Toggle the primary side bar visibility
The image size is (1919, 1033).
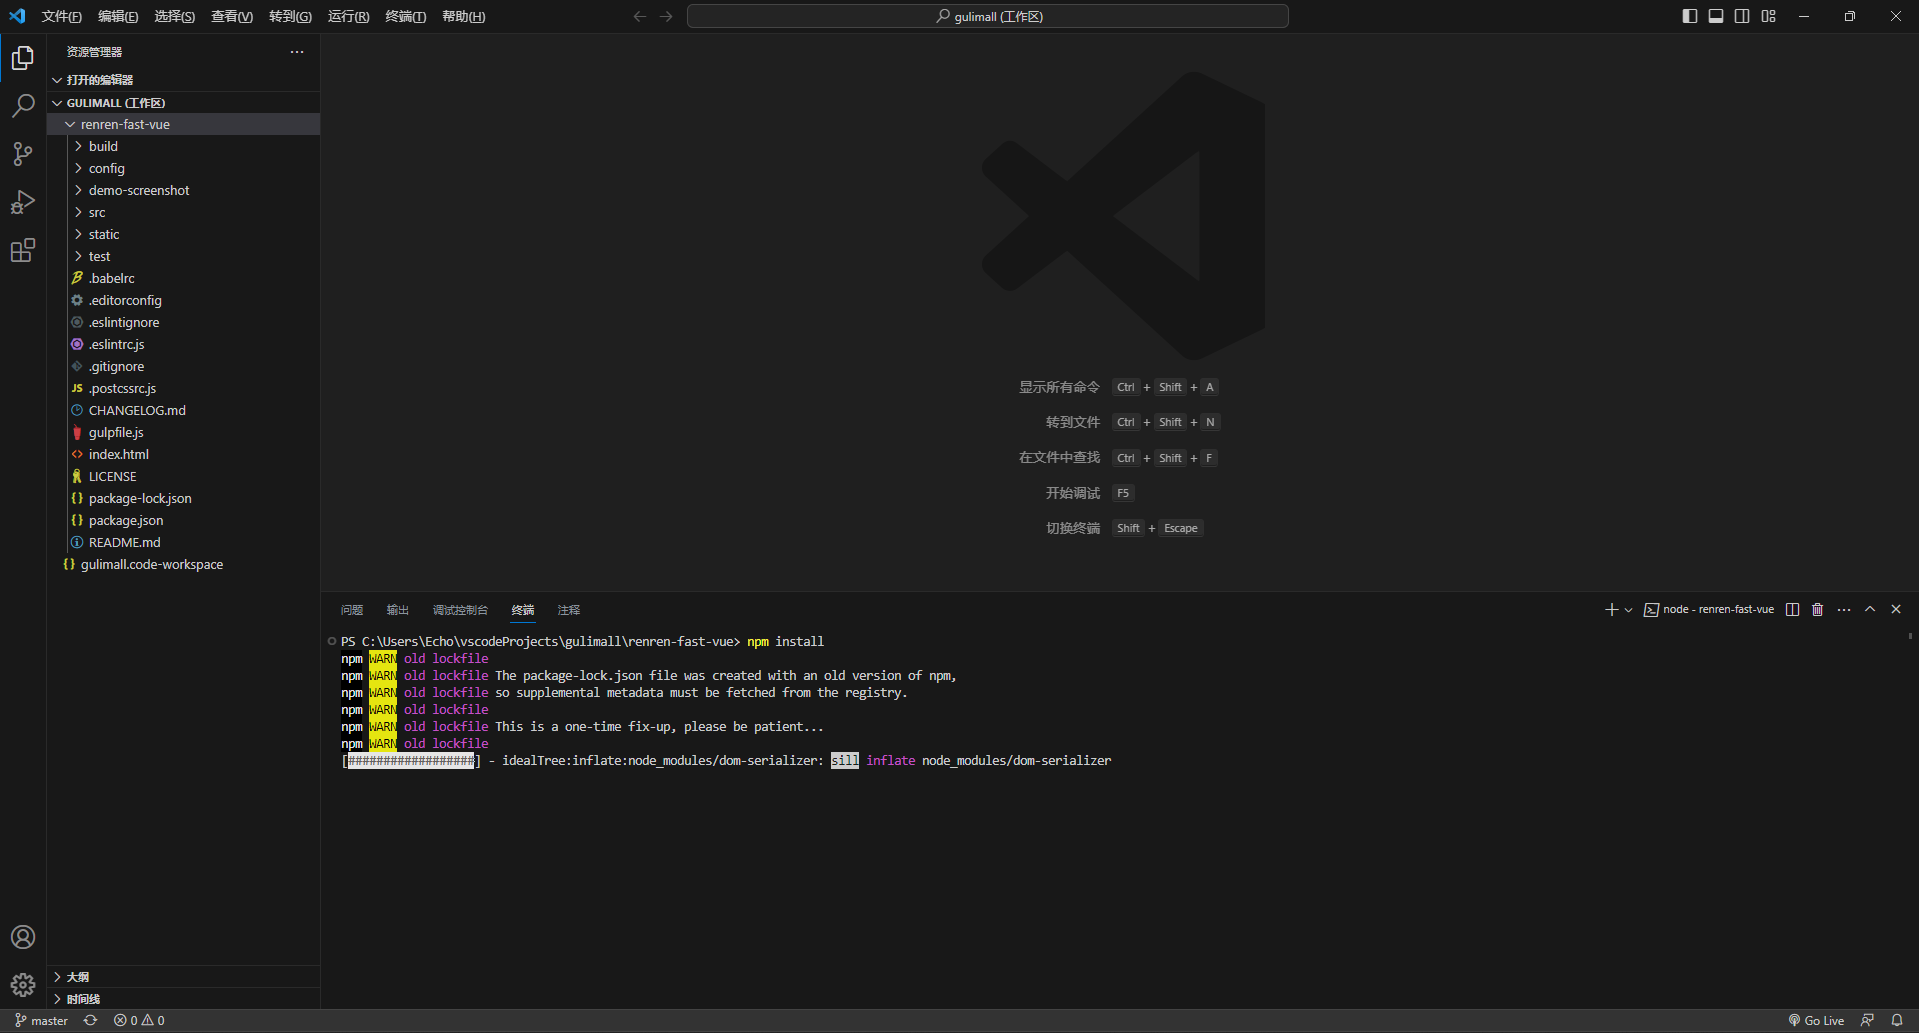tap(1690, 16)
